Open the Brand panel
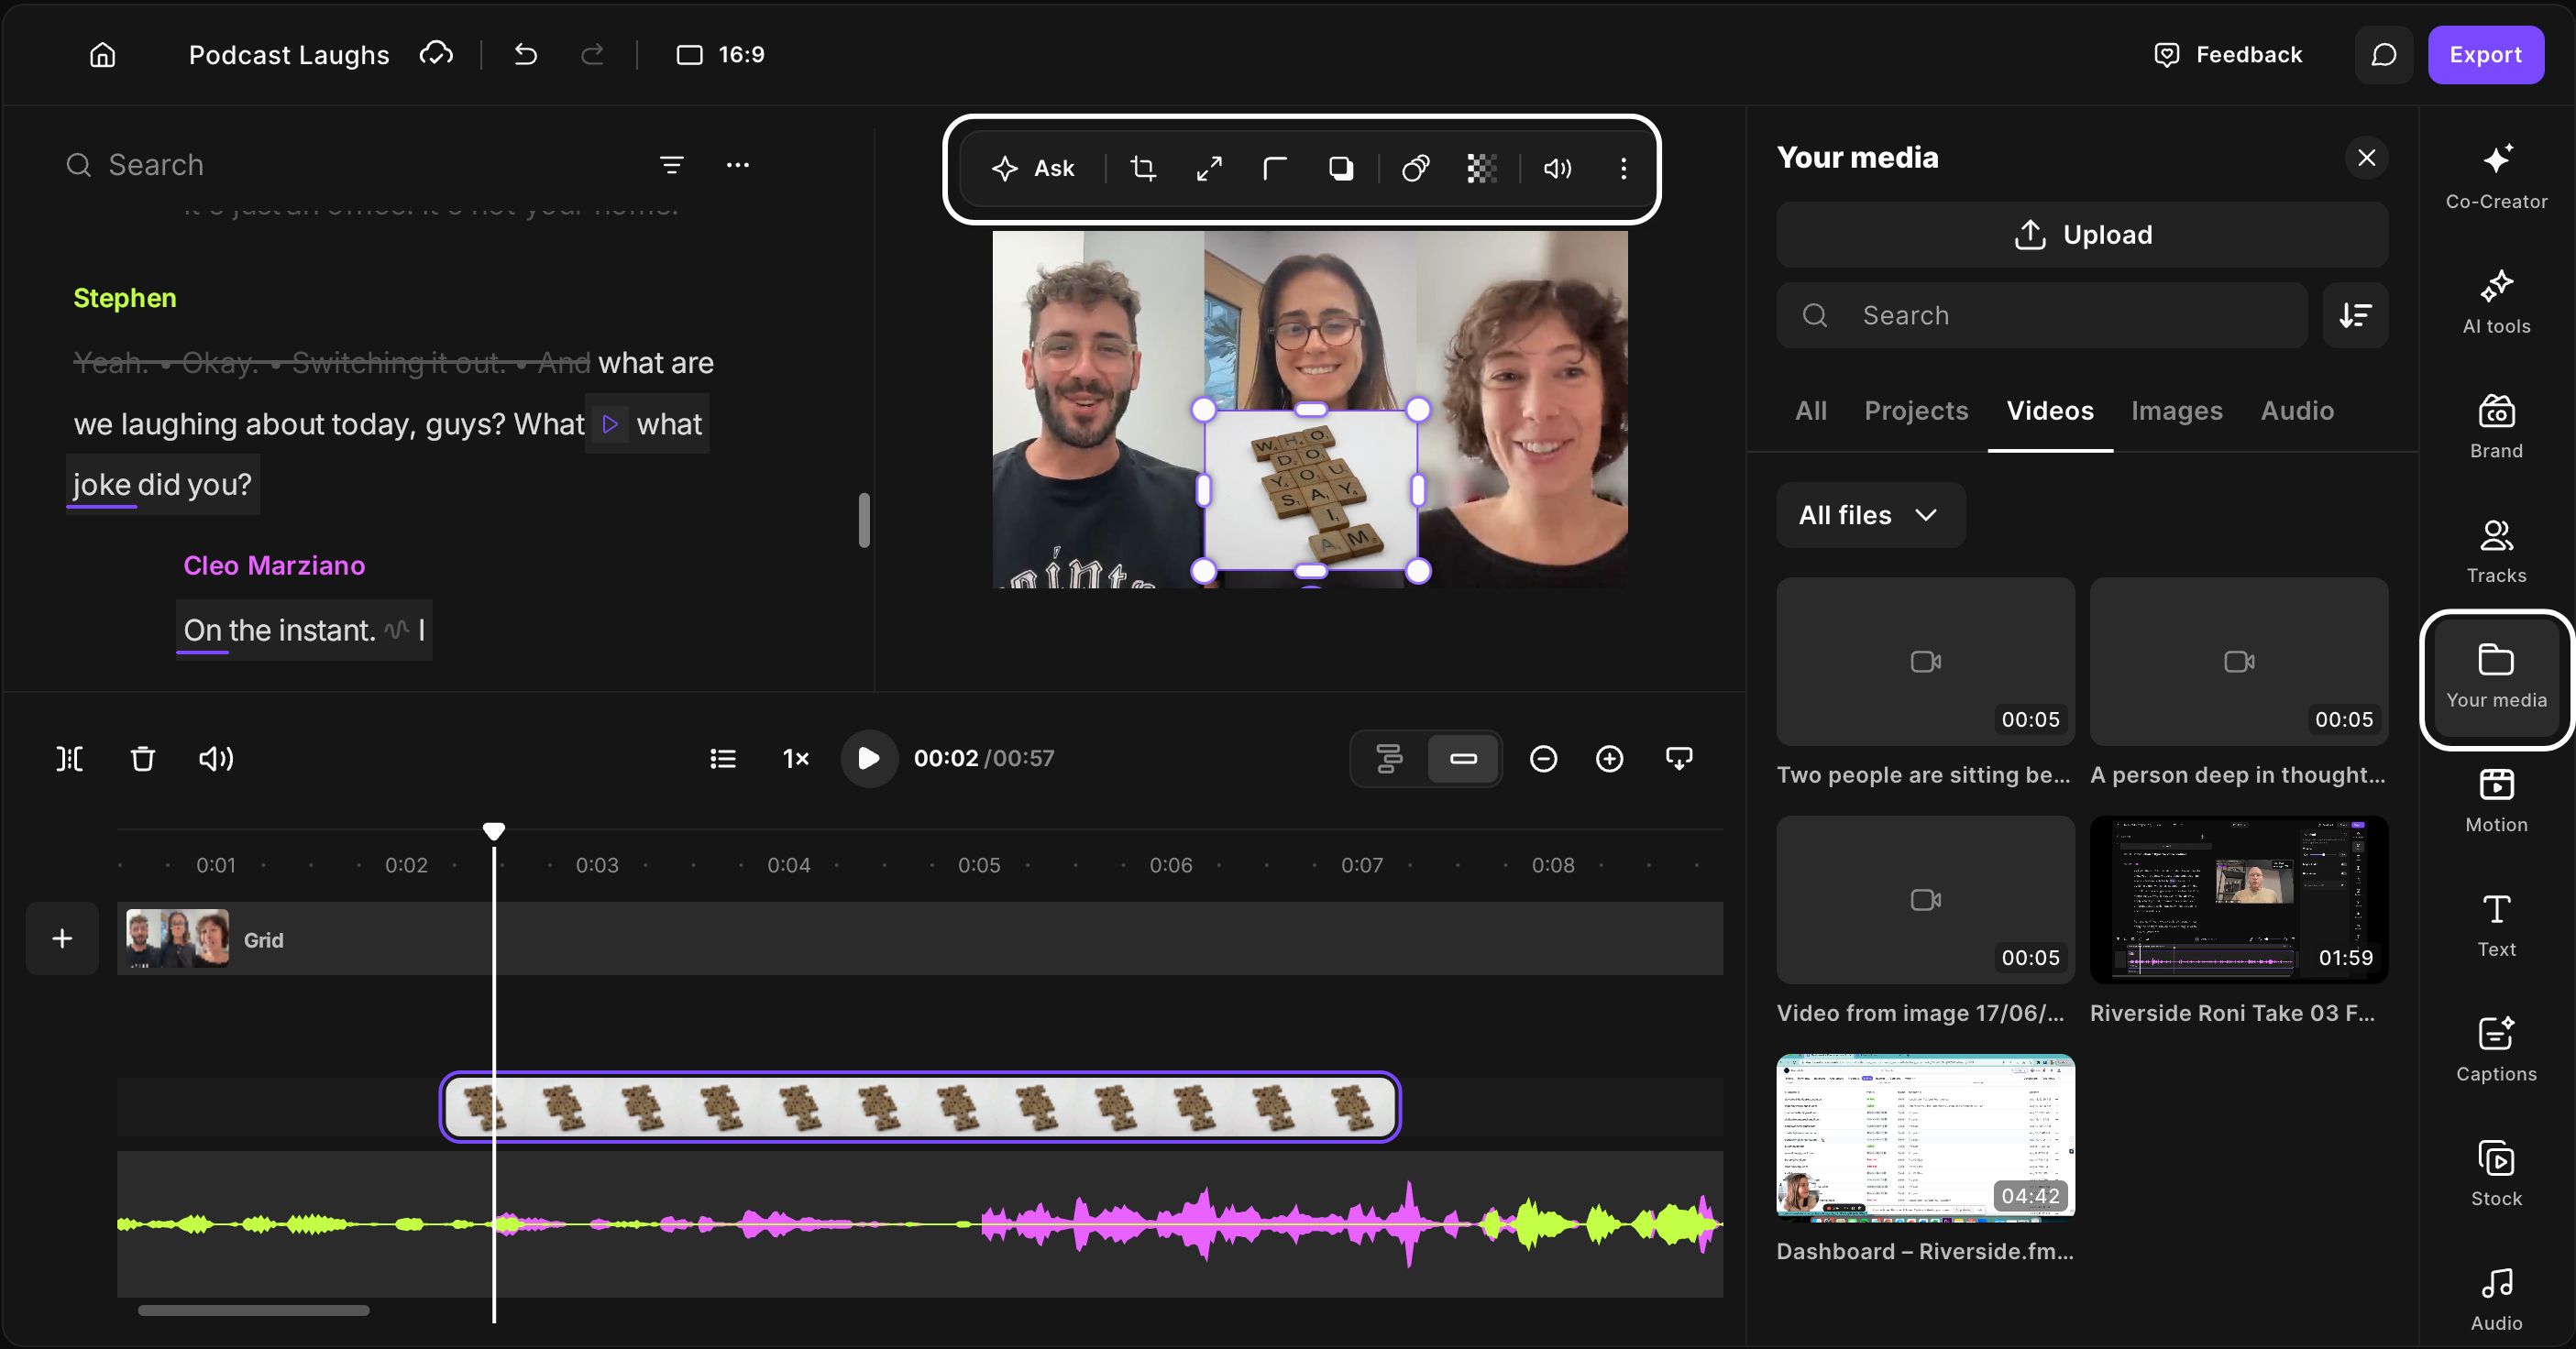The width and height of the screenshot is (2576, 1349). (2496, 426)
